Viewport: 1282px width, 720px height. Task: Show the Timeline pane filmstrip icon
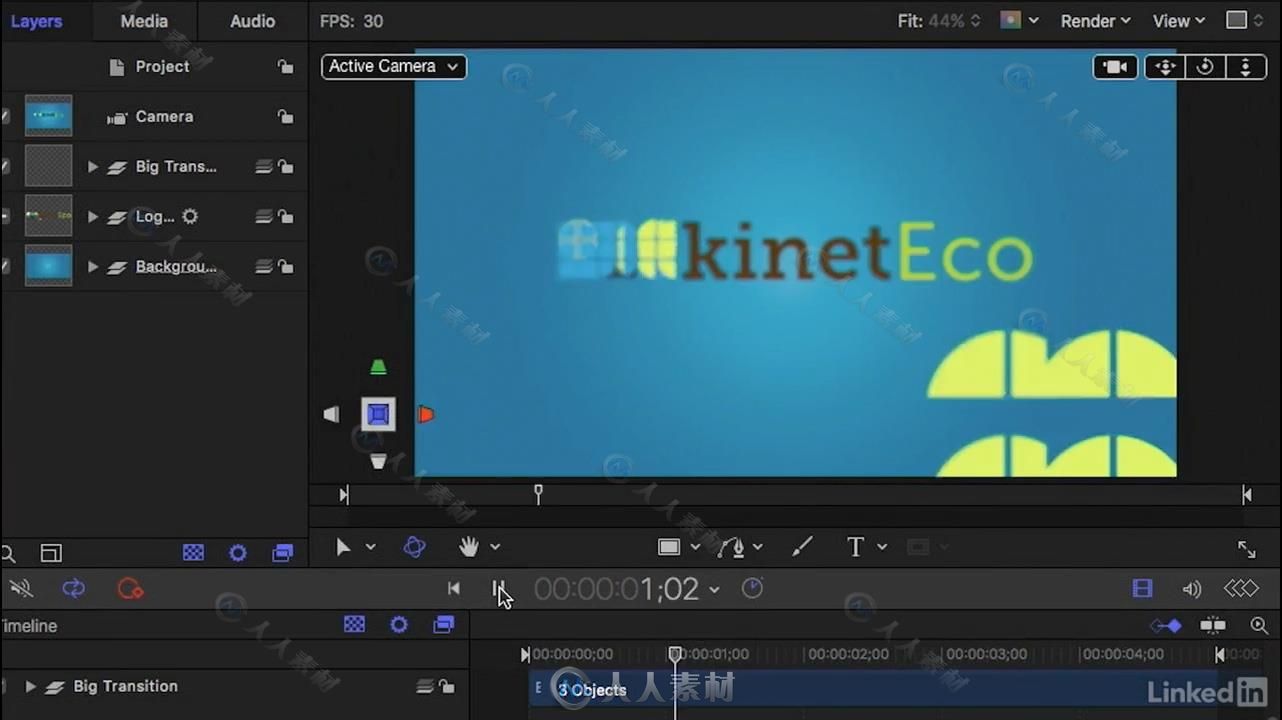pyautogui.click(x=1143, y=589)
